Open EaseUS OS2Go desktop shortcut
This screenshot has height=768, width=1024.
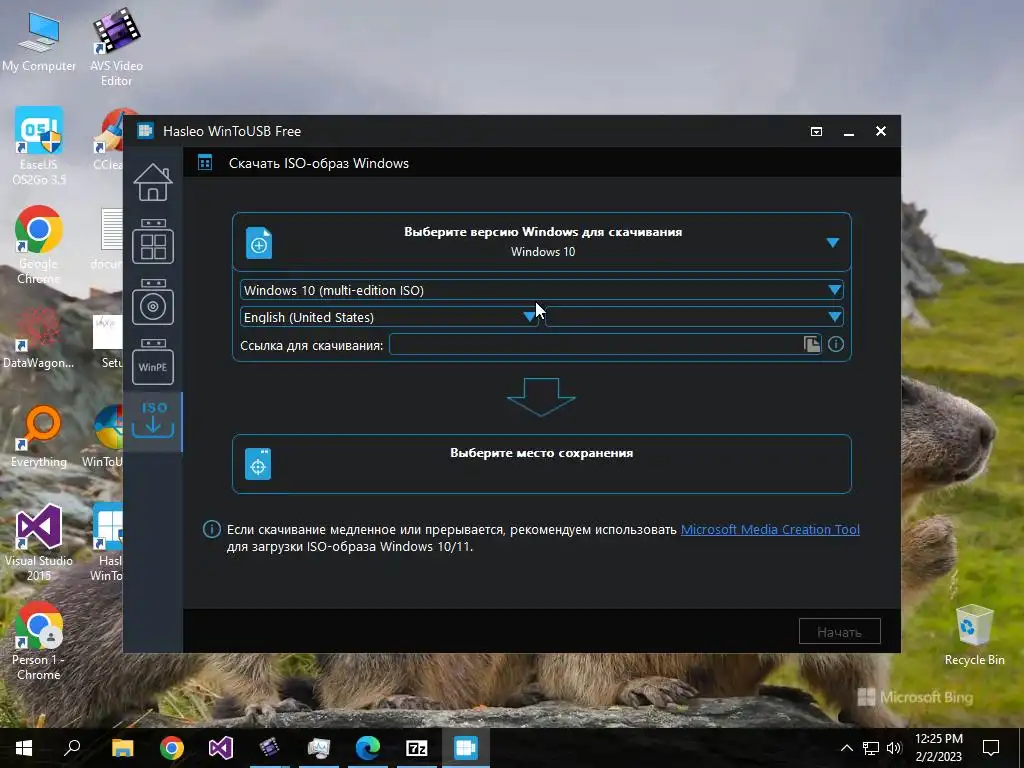click(x=39, y=146)
